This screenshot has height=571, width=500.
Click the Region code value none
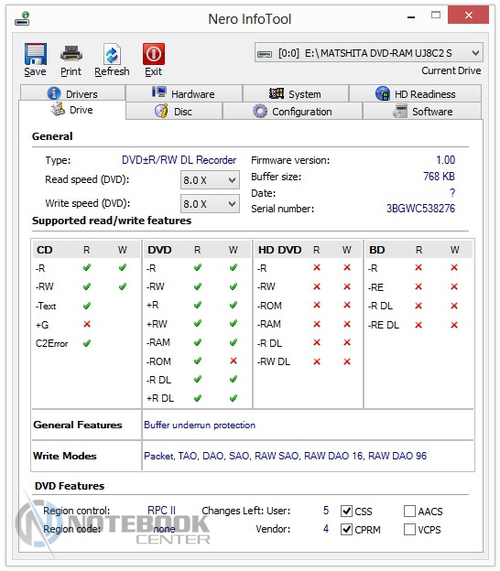click(164, 529)
